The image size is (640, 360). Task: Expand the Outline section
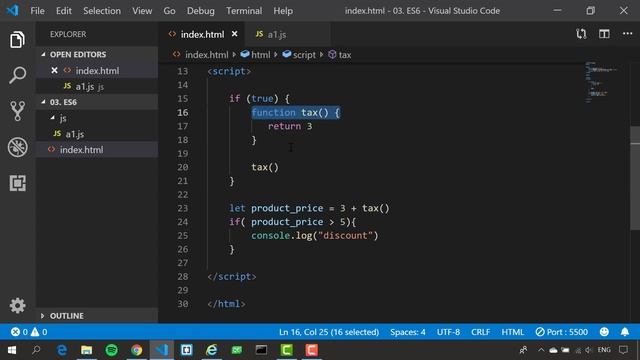97,316
